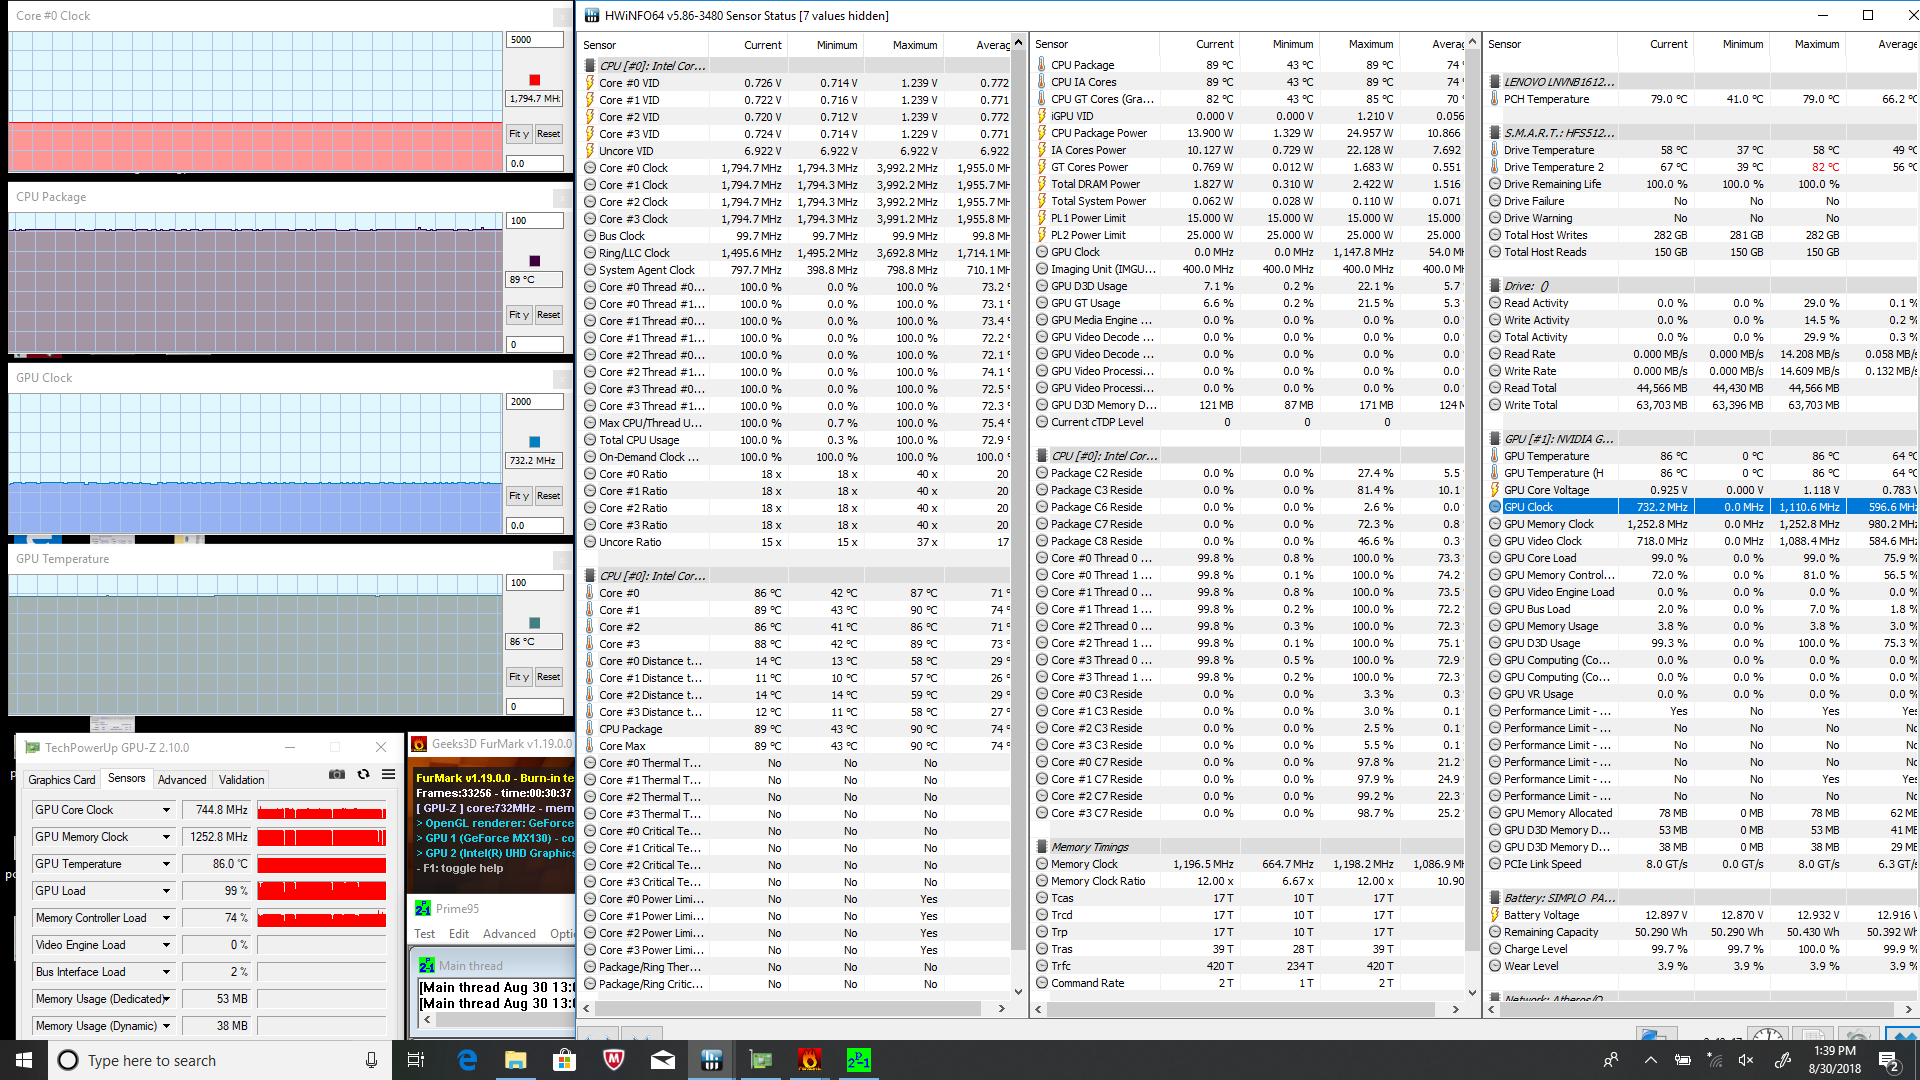Click the 5000 maximum value field
The image size is (1920, 1080).
pyautogui.click(x=535, y=40)
